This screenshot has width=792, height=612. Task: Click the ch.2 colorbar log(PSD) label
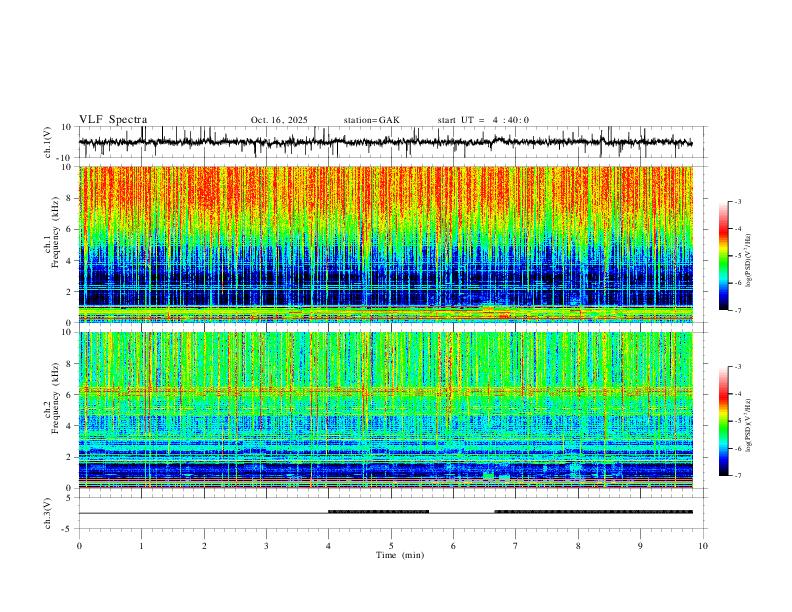(749, 426)
